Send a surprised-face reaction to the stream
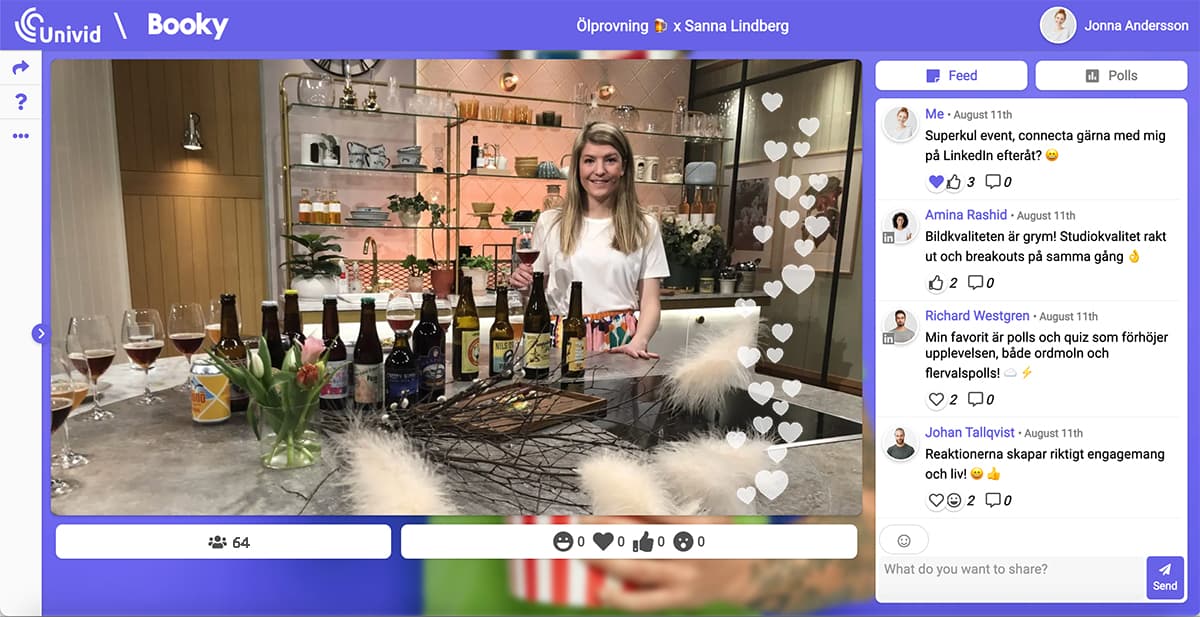Image resolution: width=1200 pixels, height=617 pixels. coord(685,541)
